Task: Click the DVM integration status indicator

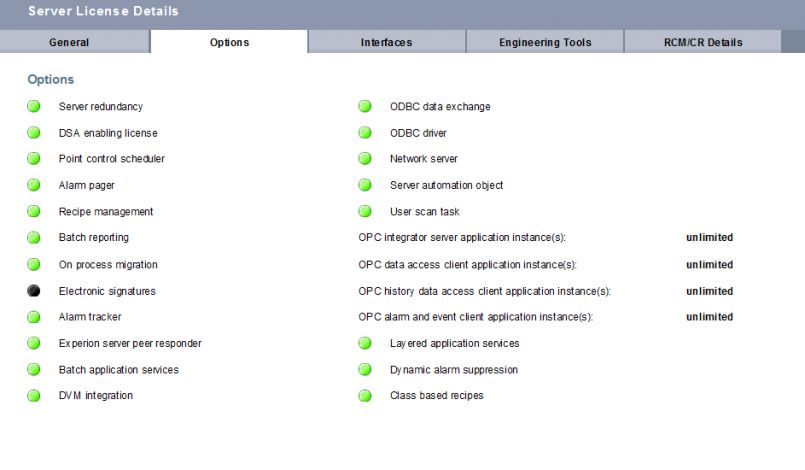Action: point(34,396)
